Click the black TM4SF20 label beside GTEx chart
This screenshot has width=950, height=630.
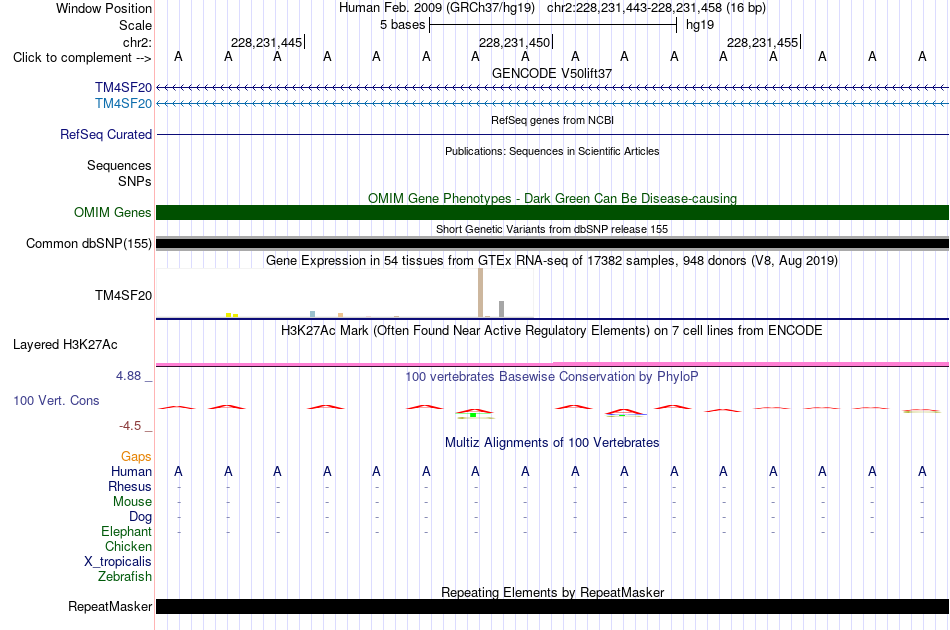pos(124,296)
